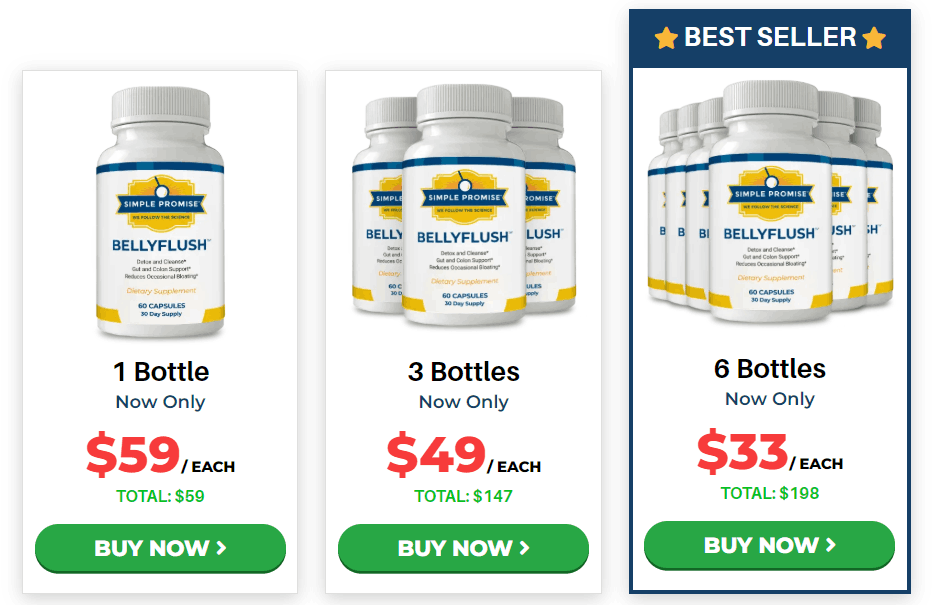
Task: Click the '1 Bottle' heading
Action: (161, 372)
